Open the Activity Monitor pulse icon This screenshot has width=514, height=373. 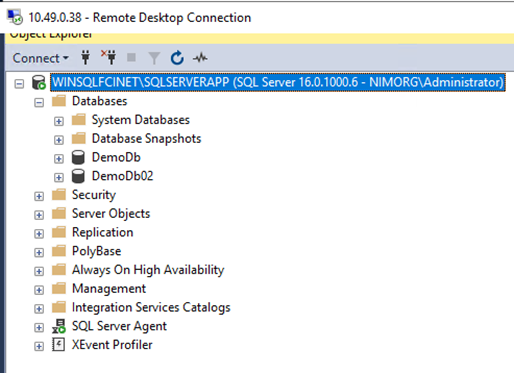click(200, 58)
